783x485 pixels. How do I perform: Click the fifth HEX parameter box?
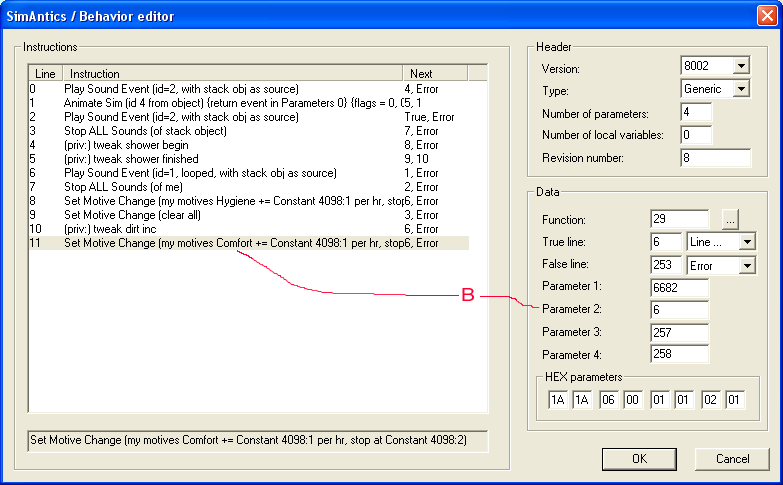(659, 400)
